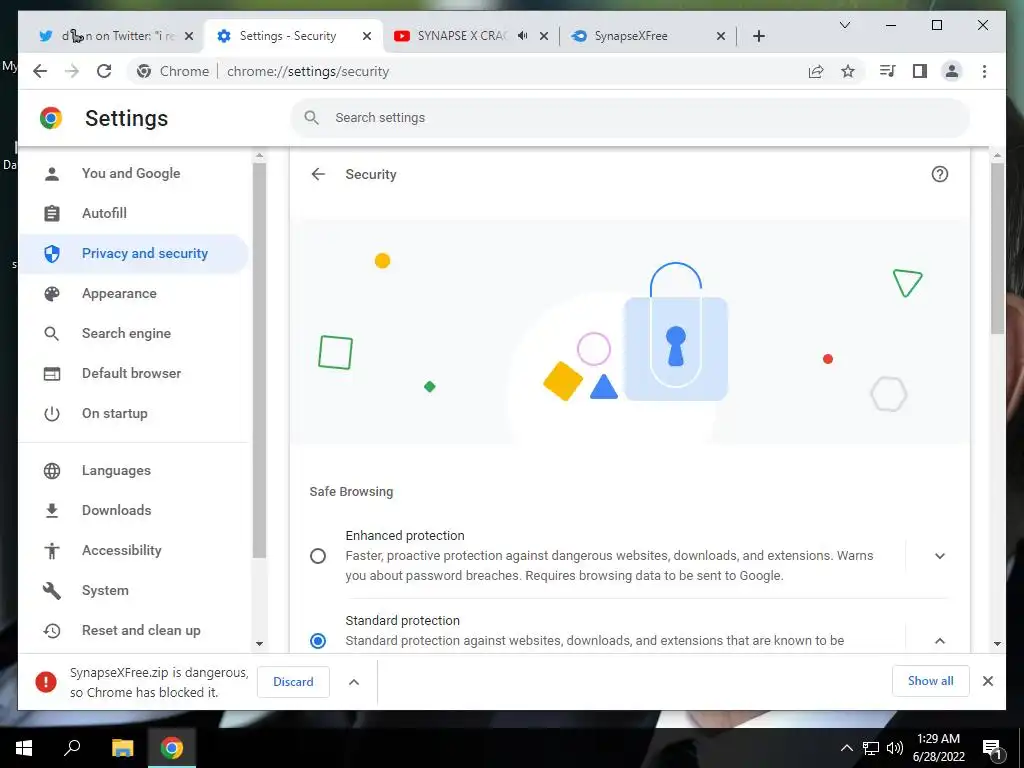Reload the current page
Viewport: 1024px width, 768px height.
(x=104, y=71)
